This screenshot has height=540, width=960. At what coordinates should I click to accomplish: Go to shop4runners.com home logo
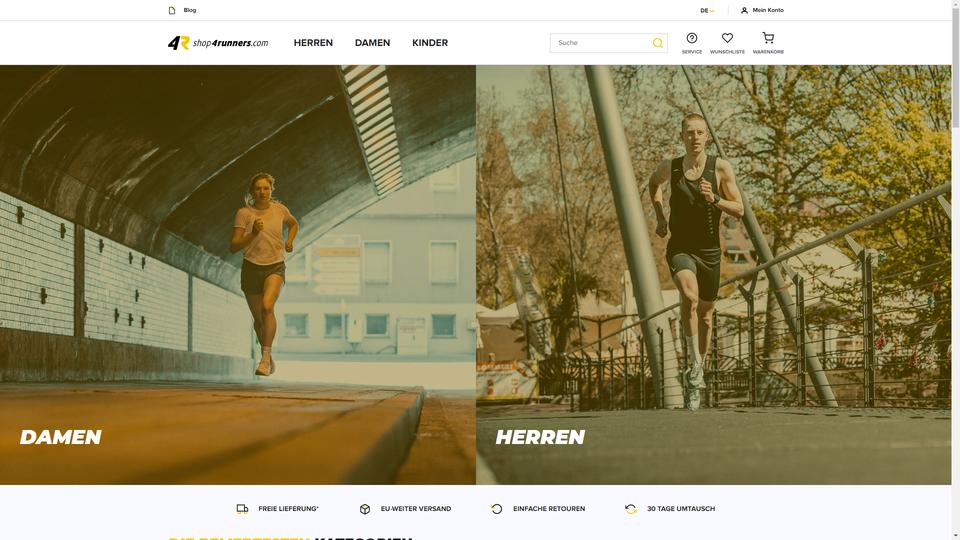click(x=218, y=43)
